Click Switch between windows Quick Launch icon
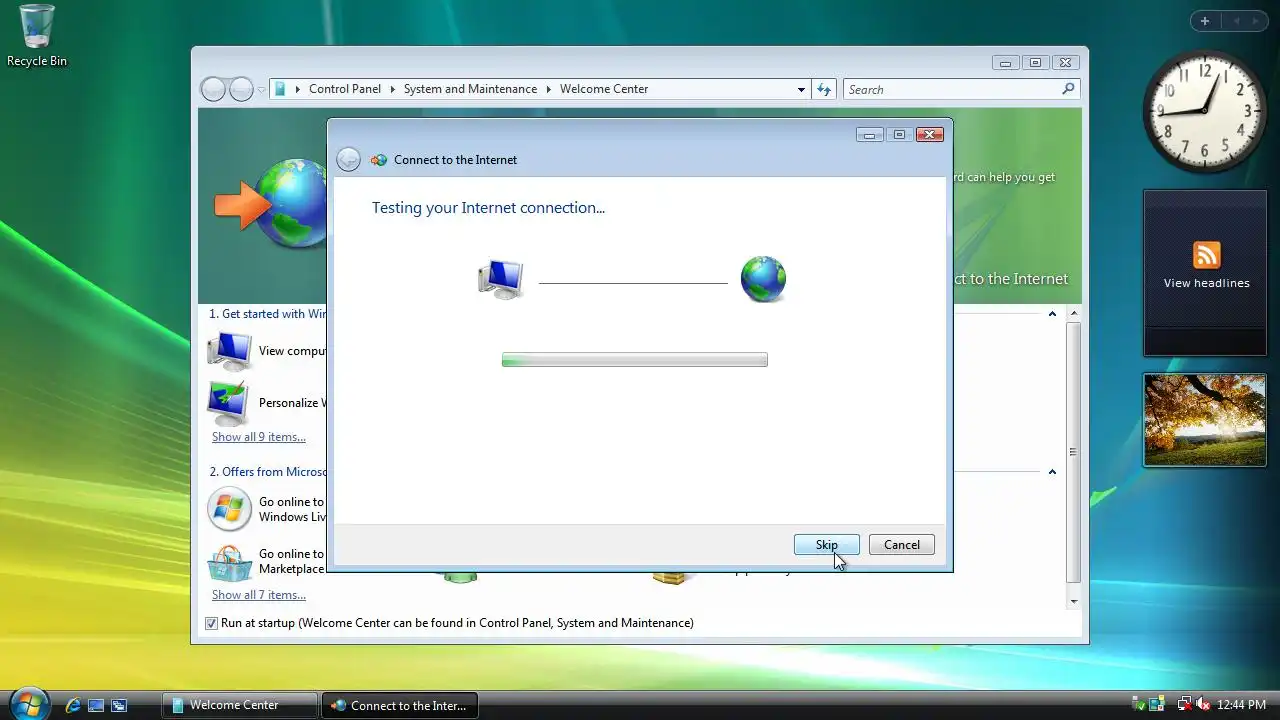 (119, 705)
